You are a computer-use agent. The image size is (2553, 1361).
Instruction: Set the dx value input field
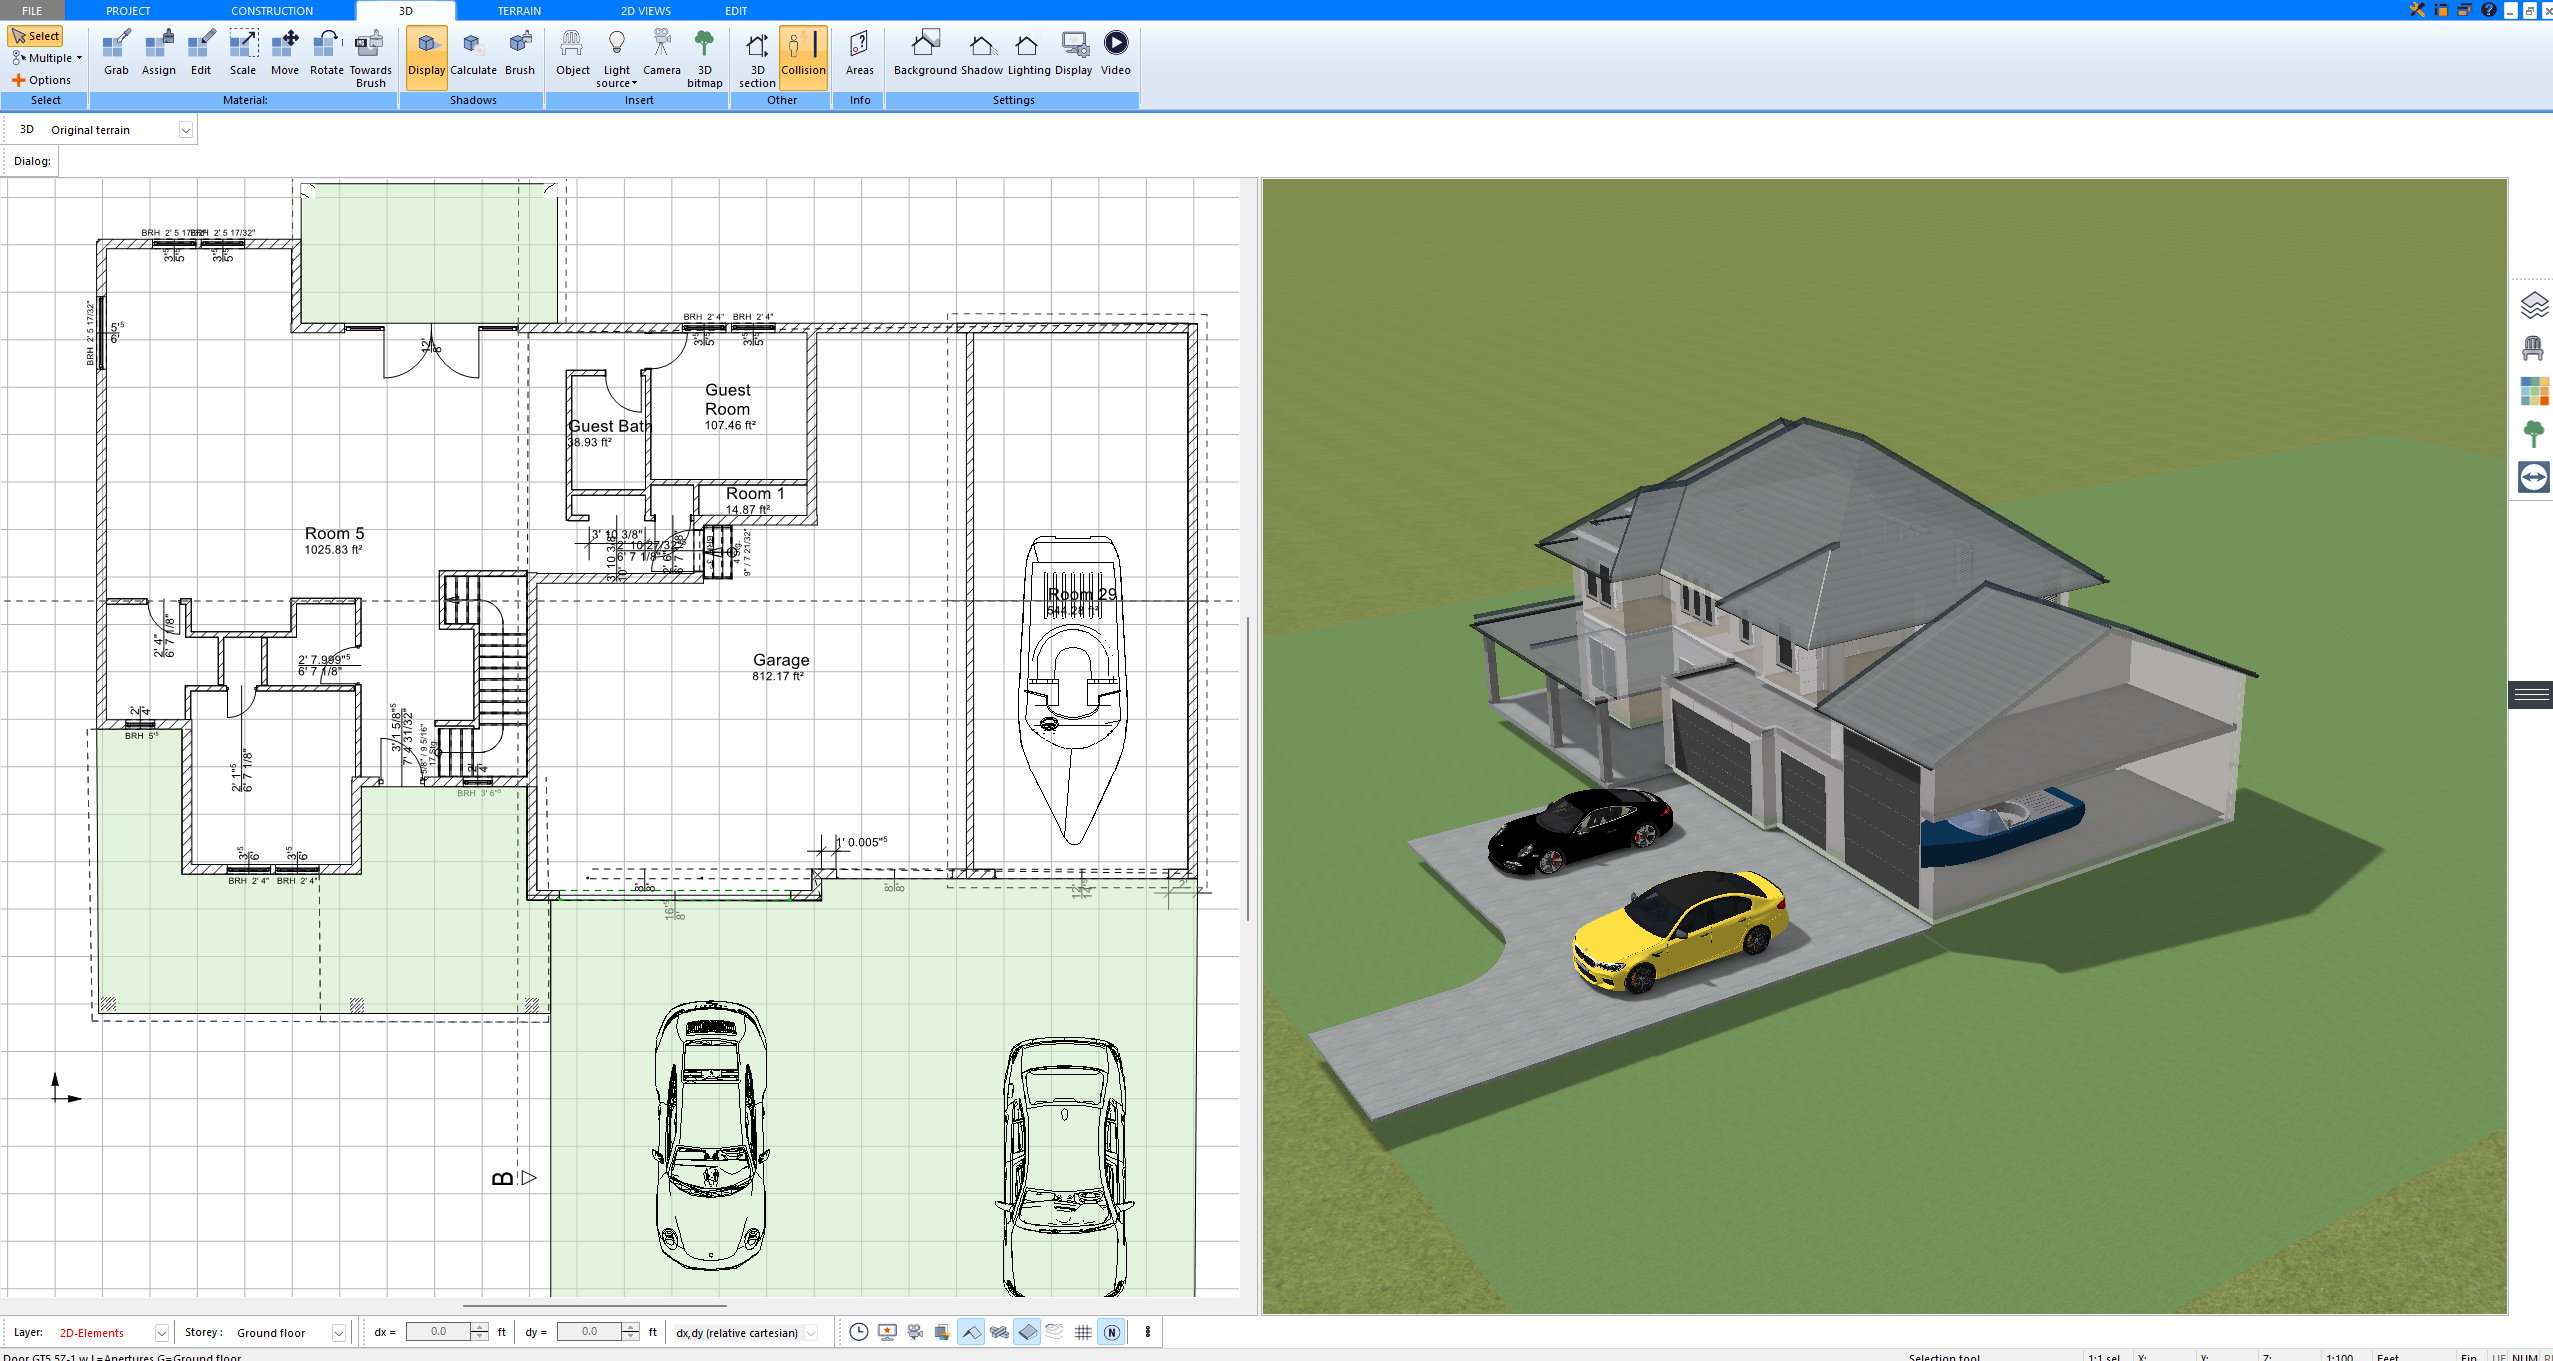coord(440,1330)
